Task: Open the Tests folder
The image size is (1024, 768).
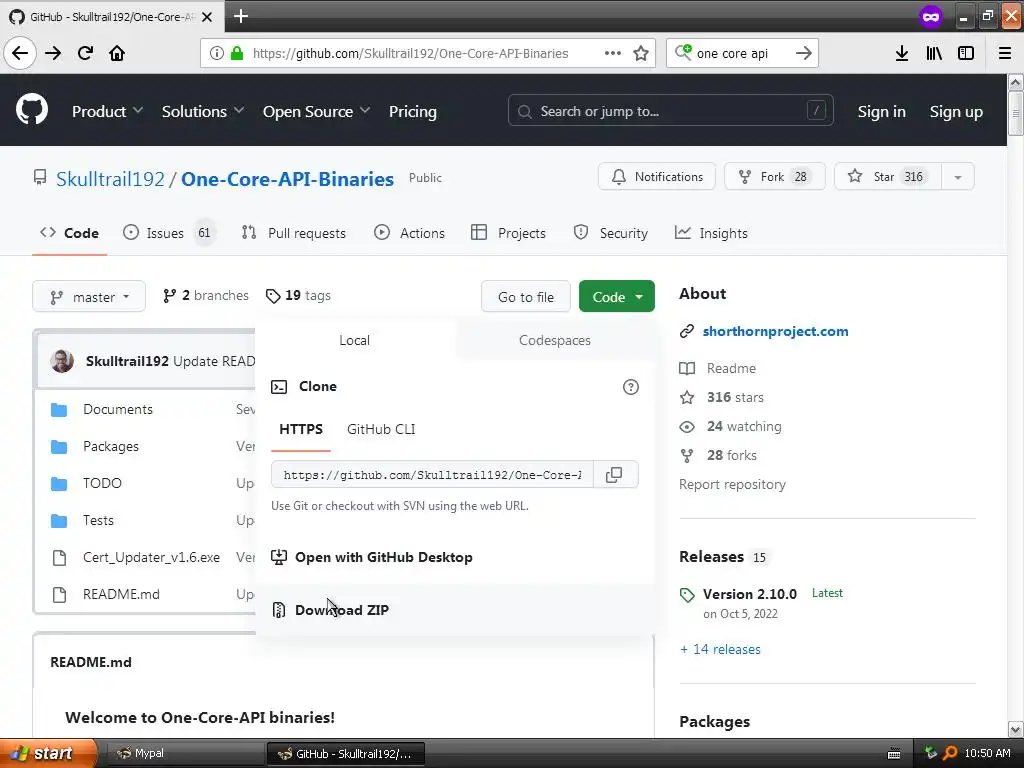Action: coord(98,520)
